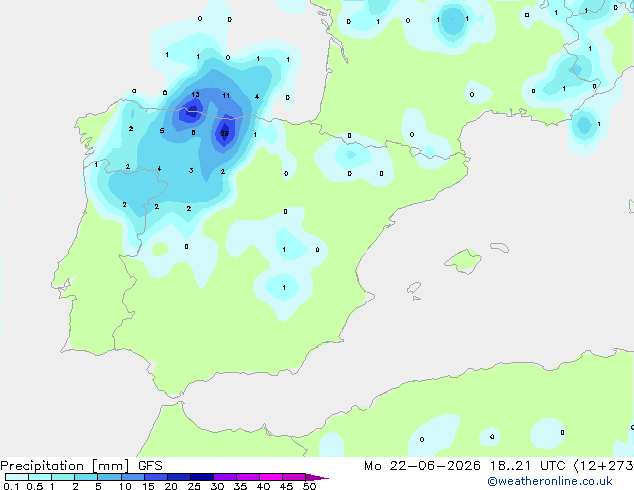
Task: Click the '11' precipitation value on the map
Action: coord(226,95)
